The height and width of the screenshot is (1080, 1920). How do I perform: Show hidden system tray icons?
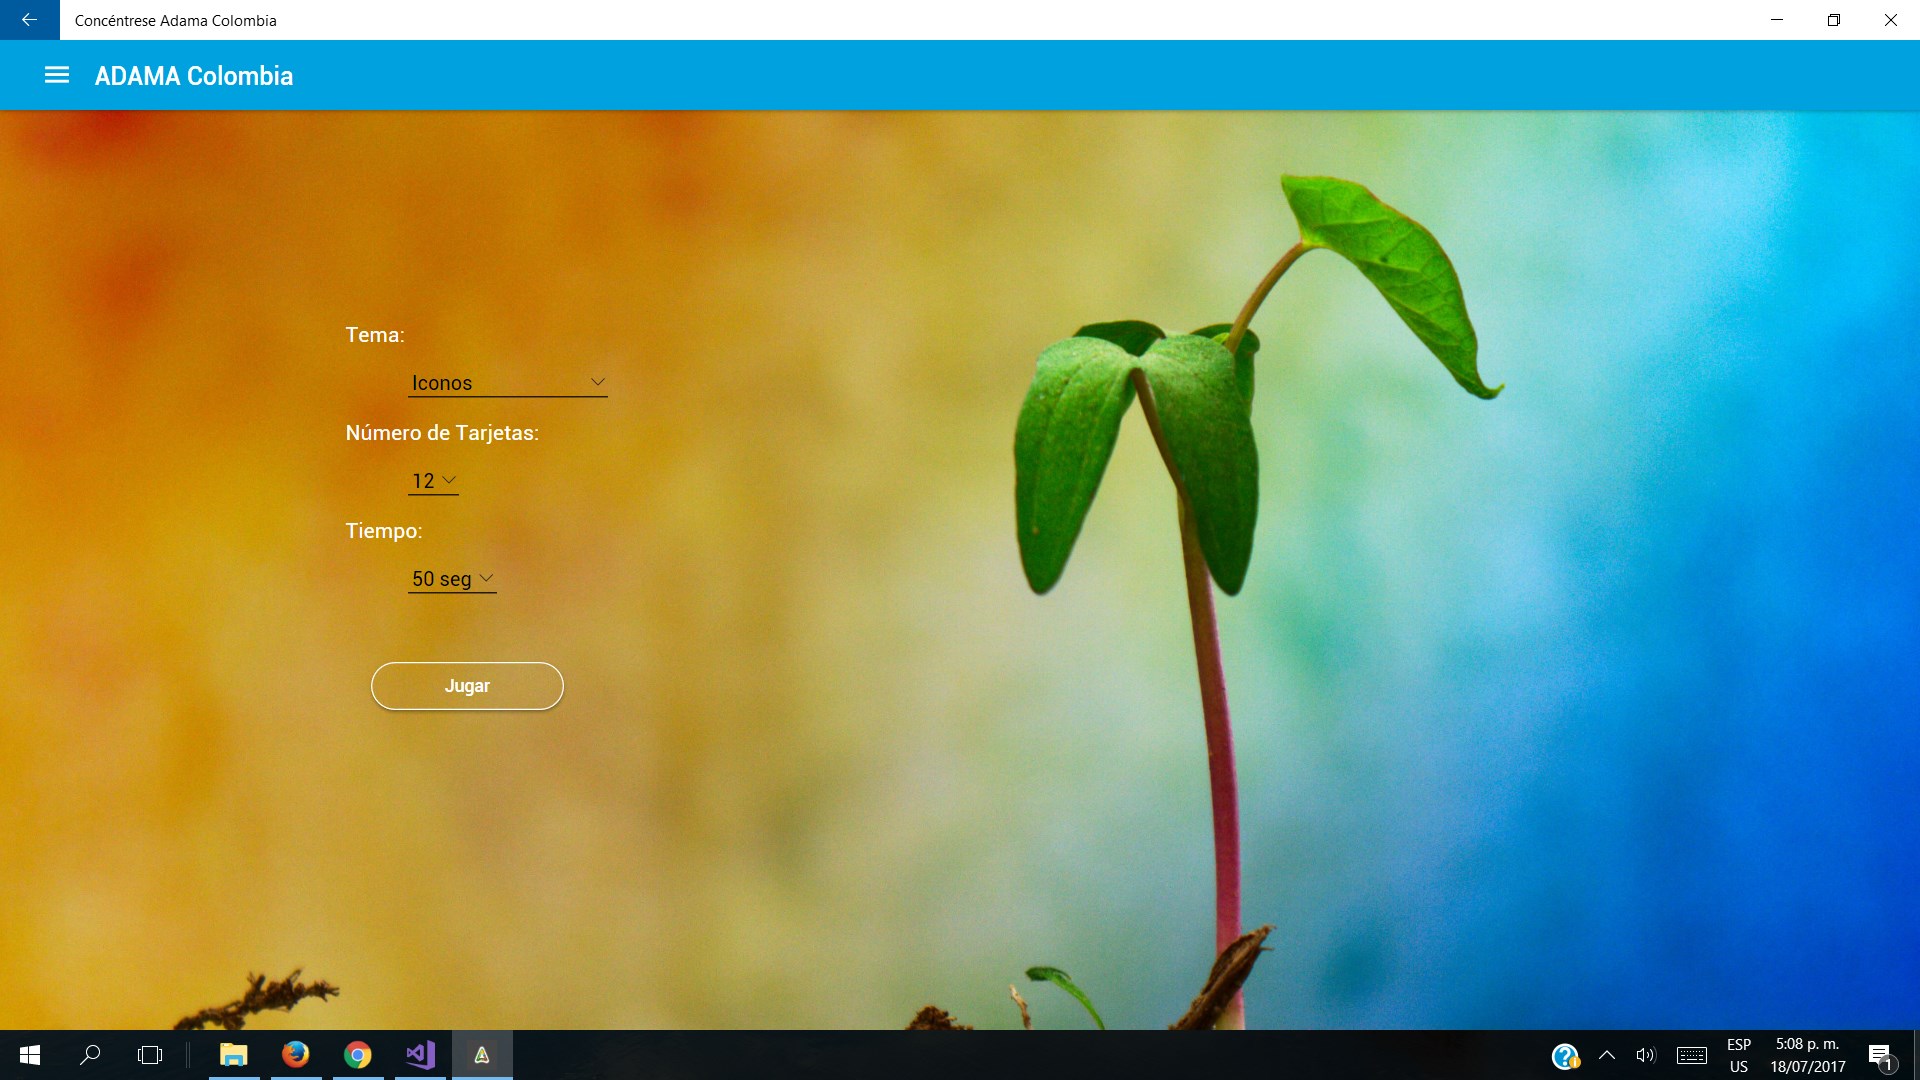(1607, 1055)
